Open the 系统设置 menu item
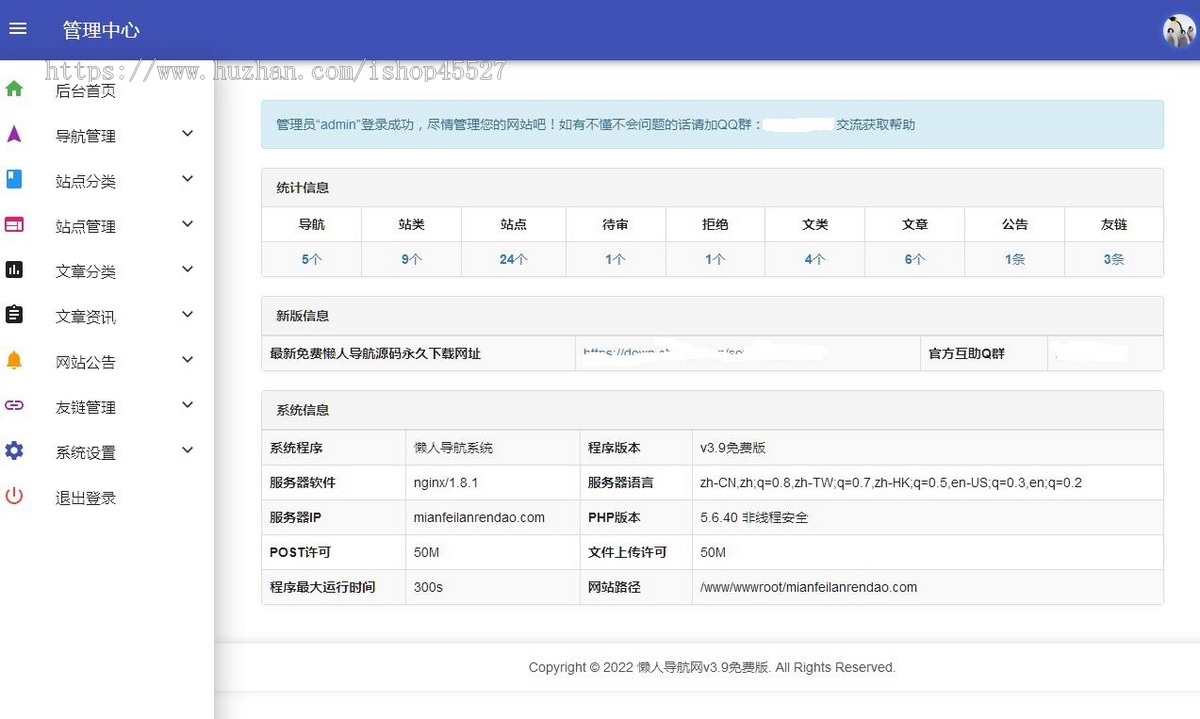 [x=86, y=453]
